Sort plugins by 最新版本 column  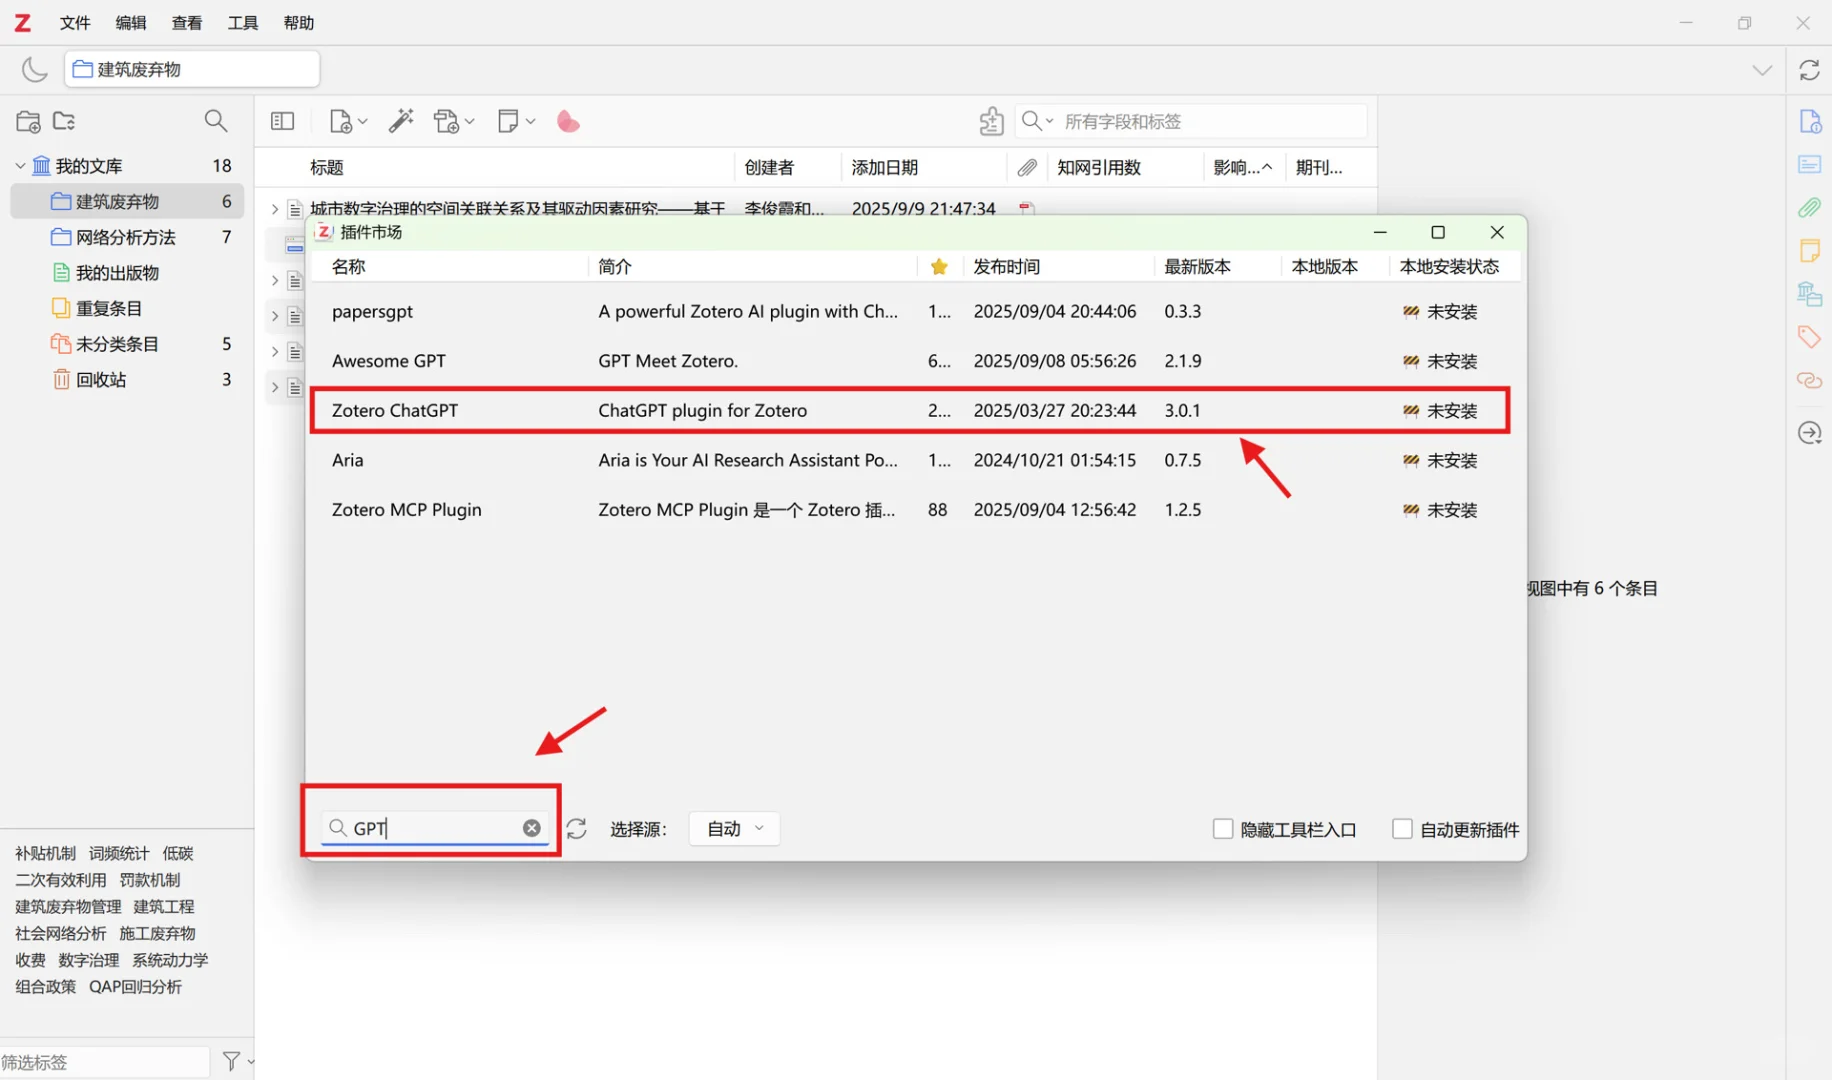pos(1197,267)
